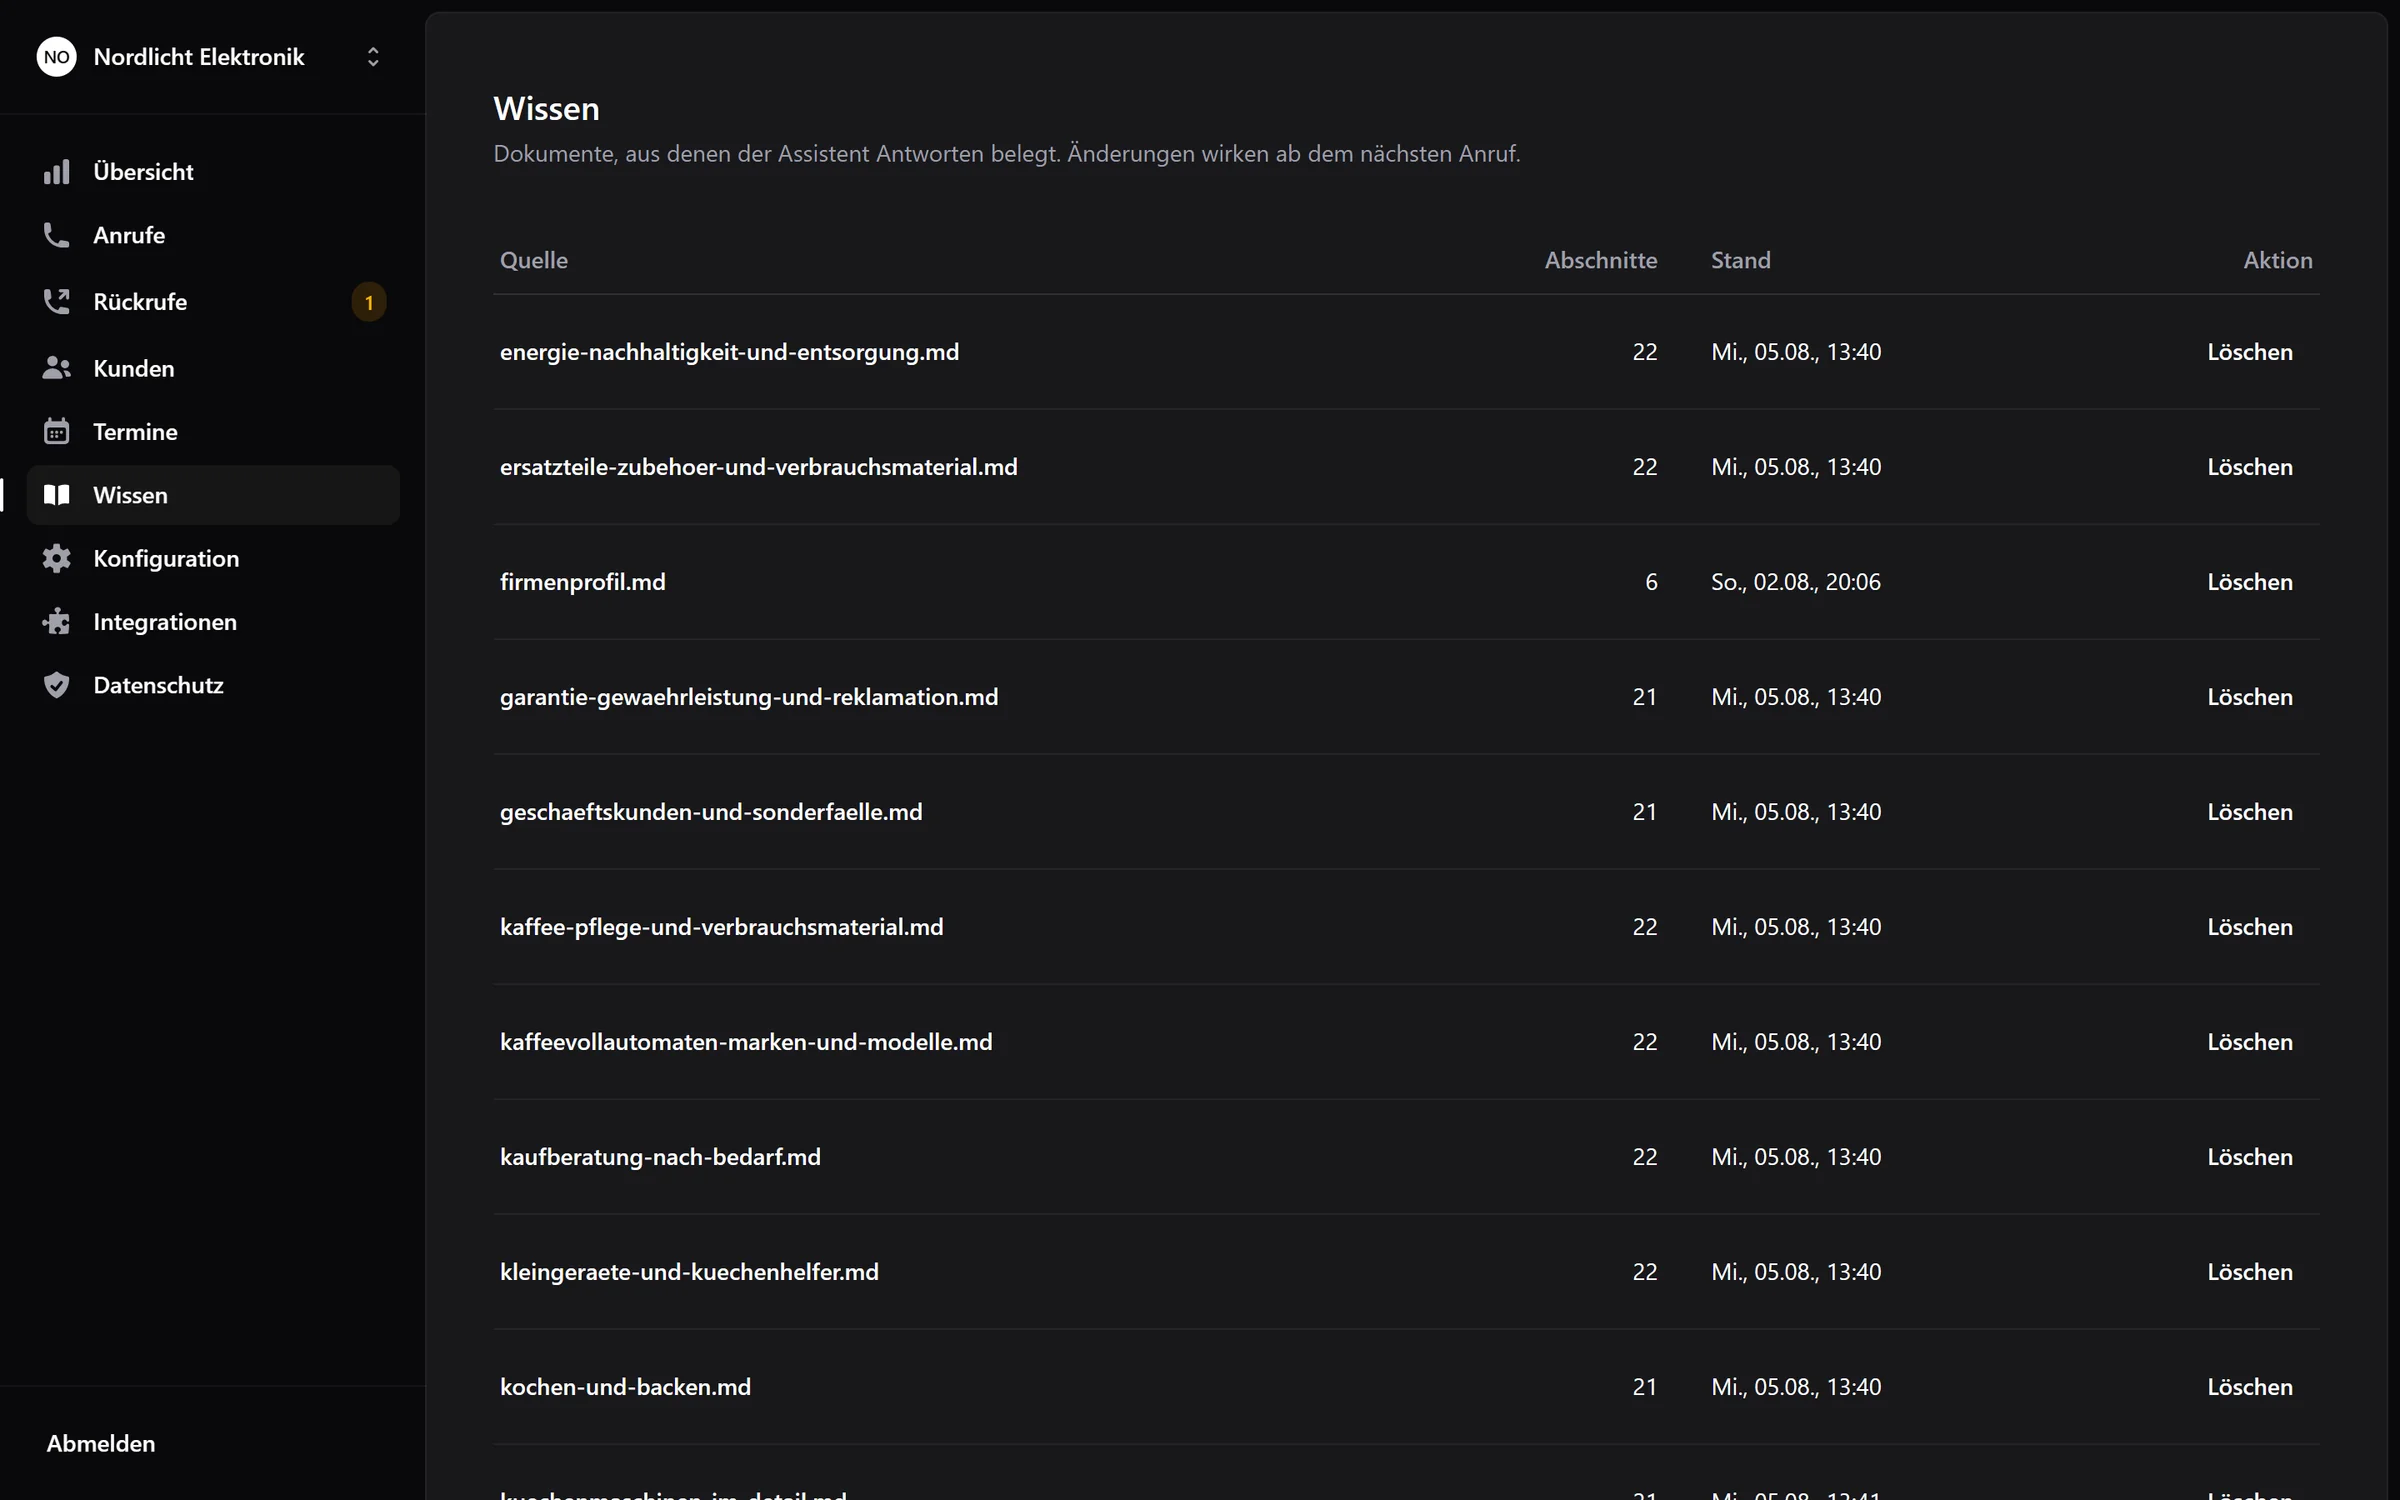Expand the Nordlicht Elektronik account switcher
The height and width of the screenshot is (1500, 2400).
click(x=373, y=57)
